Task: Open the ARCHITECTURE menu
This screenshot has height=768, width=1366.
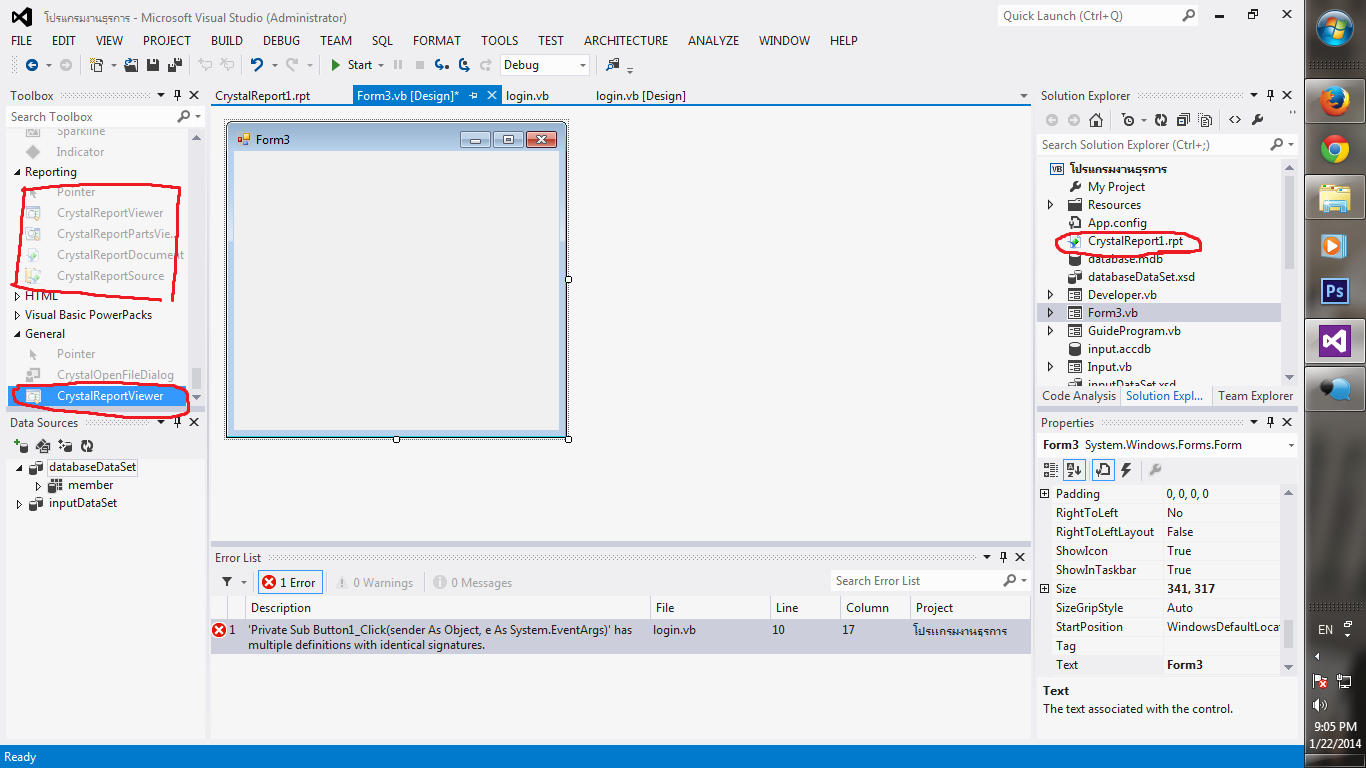Action: point(626,41)
